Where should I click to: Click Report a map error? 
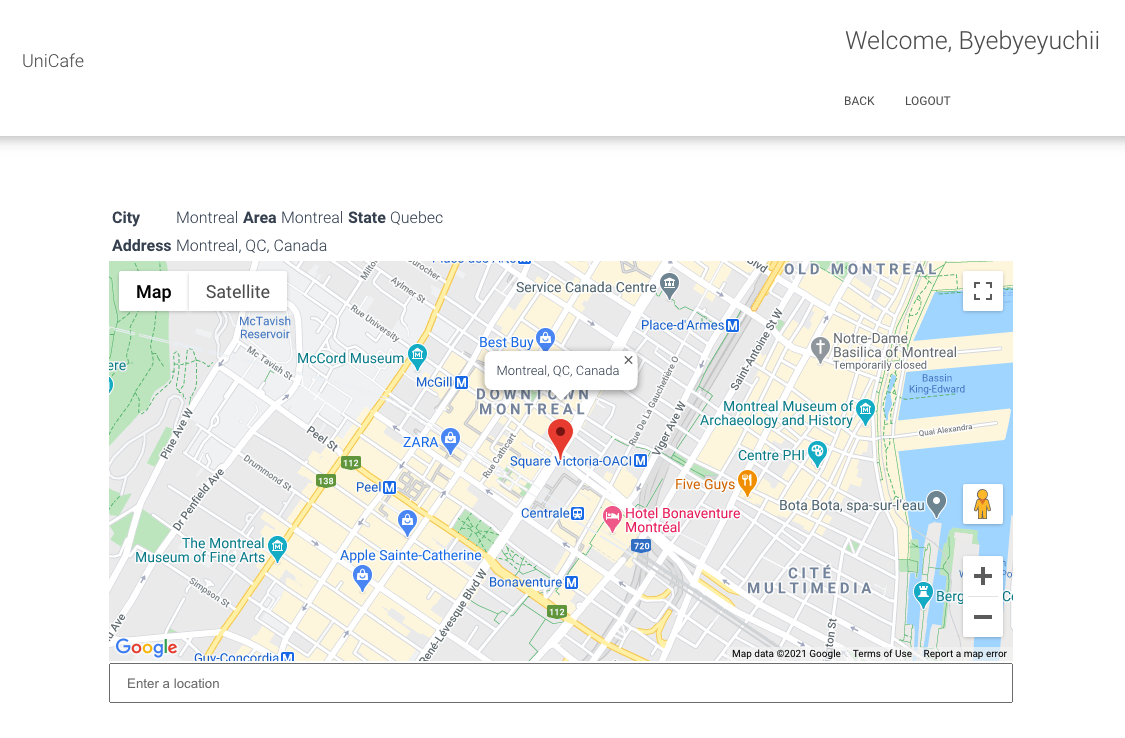coord(964,653)
